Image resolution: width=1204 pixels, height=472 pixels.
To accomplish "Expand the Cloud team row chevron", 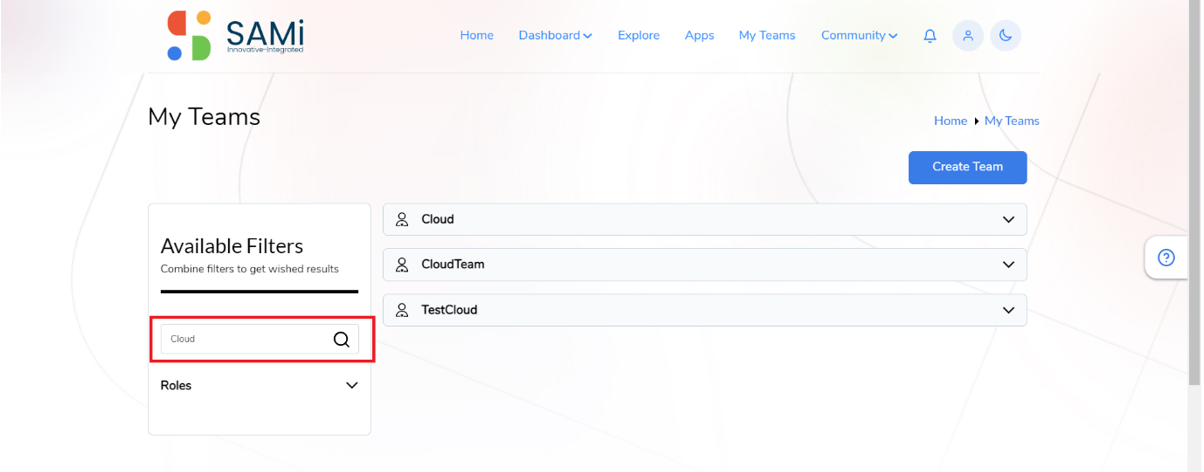I will tap(1008, 220).
